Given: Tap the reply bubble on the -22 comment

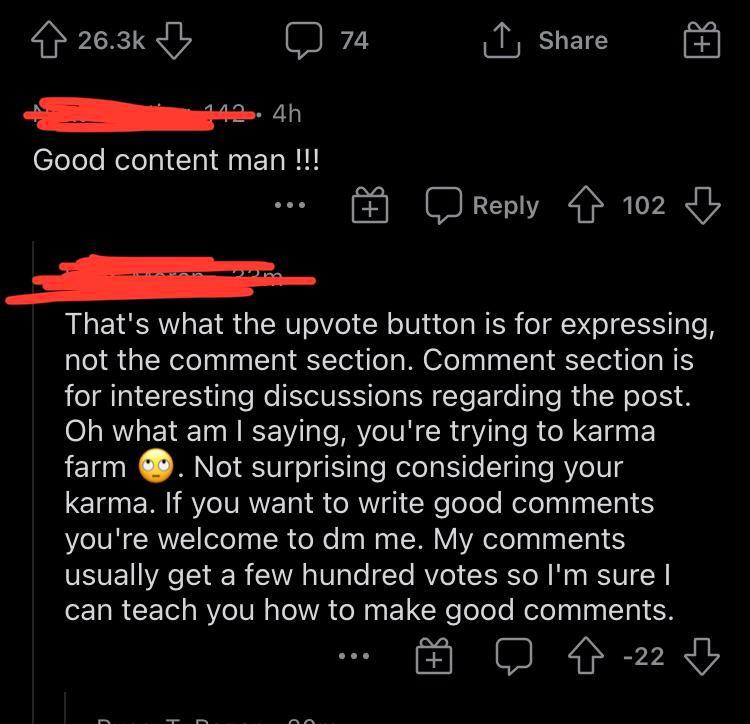Looking at the screenshot, I should point(516,657).
